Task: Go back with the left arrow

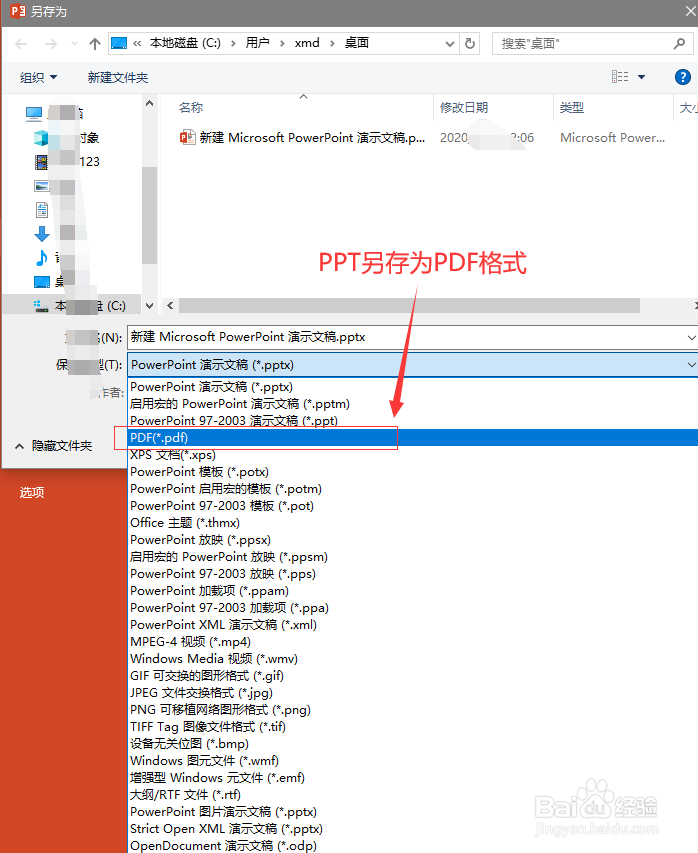Action: [x=21, y=44]
